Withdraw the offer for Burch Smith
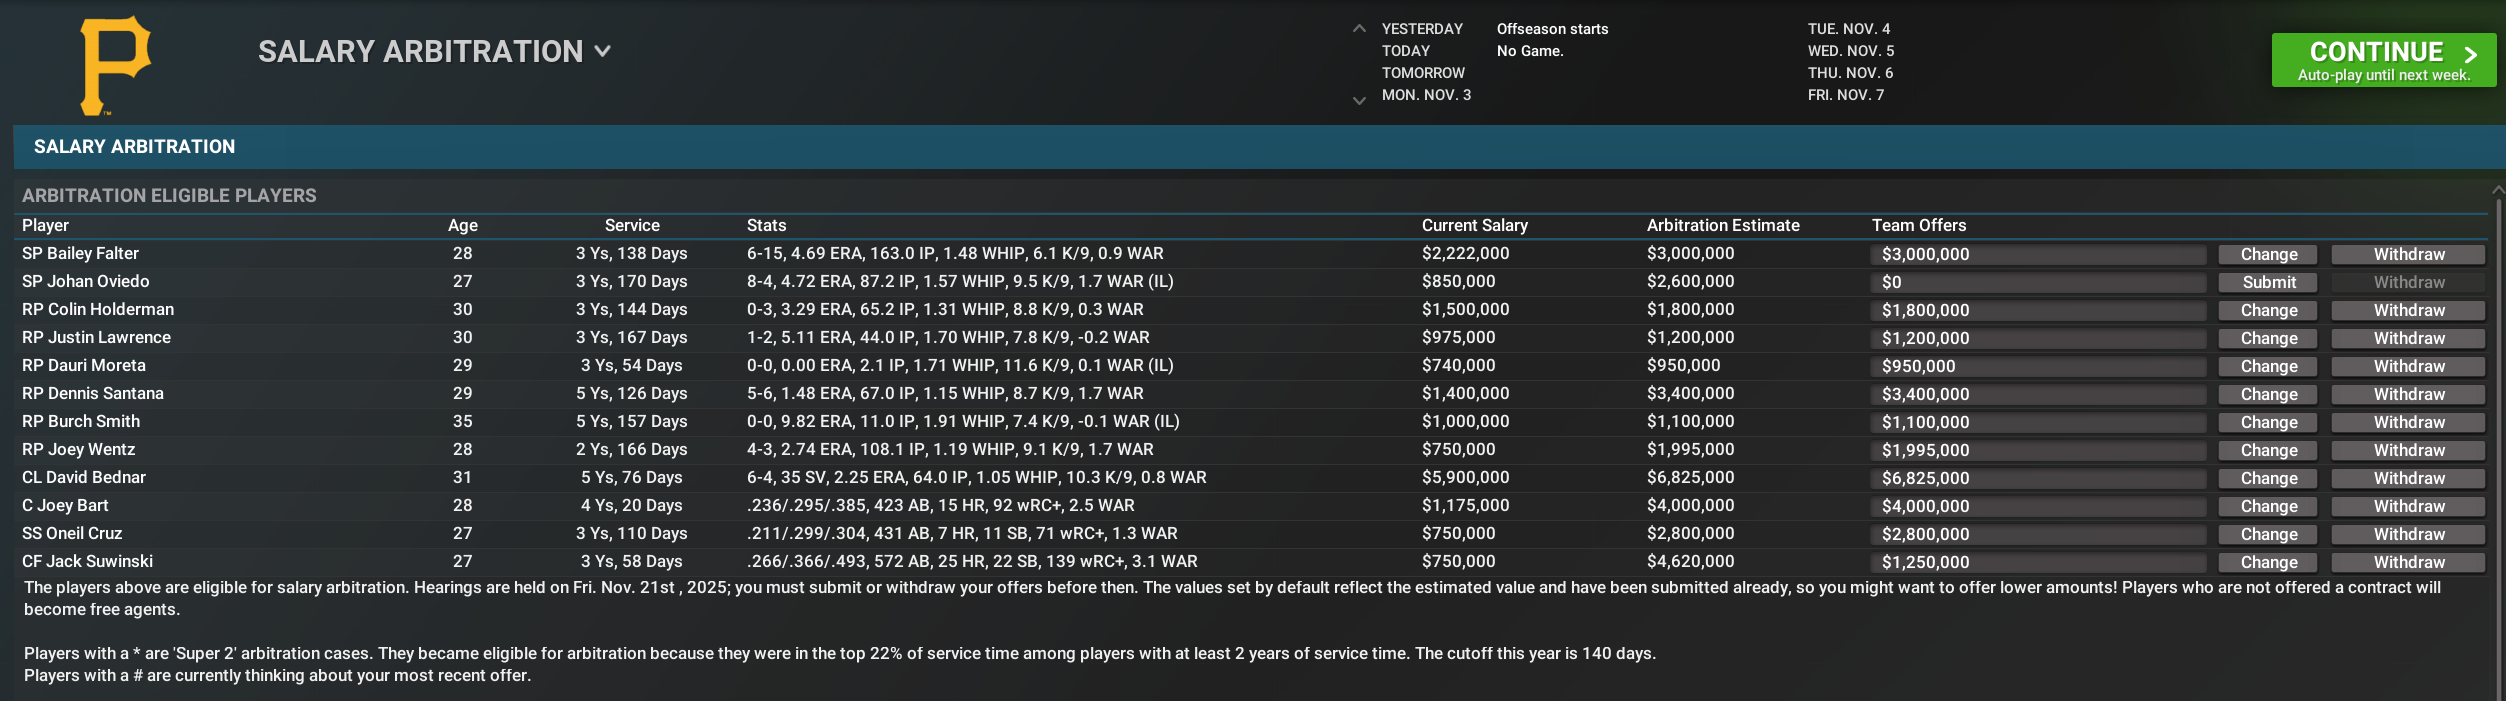 click(2408, 423)
